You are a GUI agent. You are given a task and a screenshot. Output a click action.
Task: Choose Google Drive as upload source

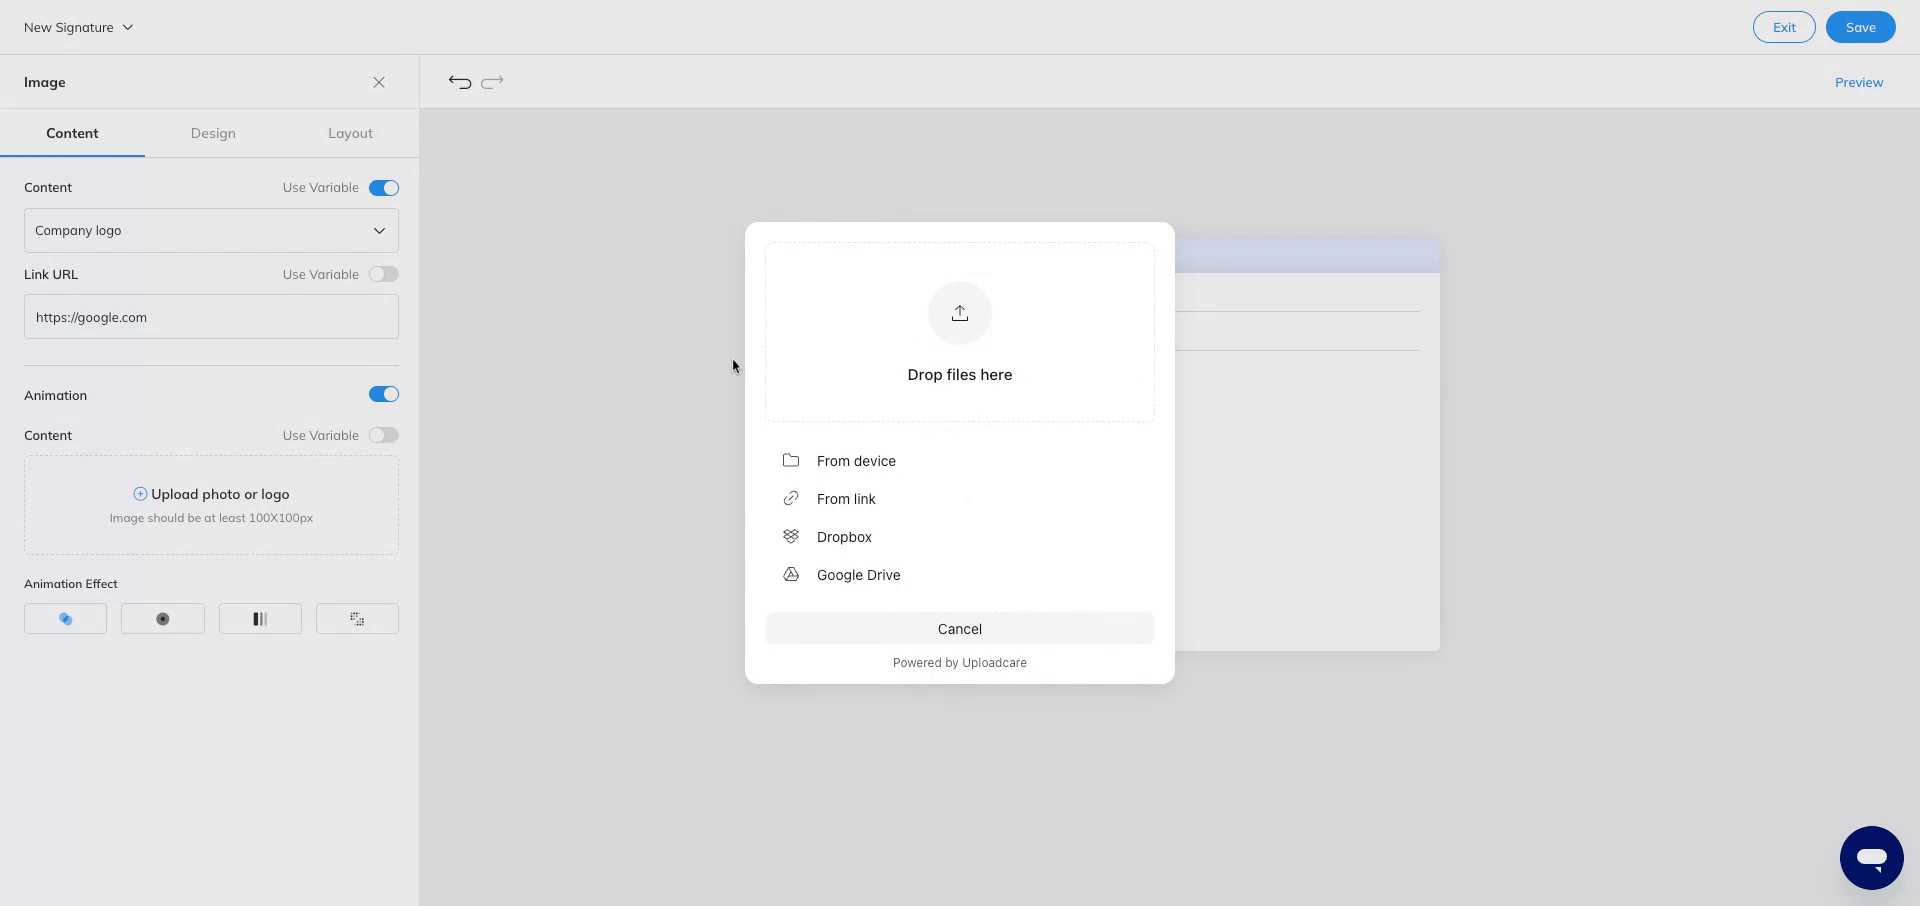click(x=858, y=575)
